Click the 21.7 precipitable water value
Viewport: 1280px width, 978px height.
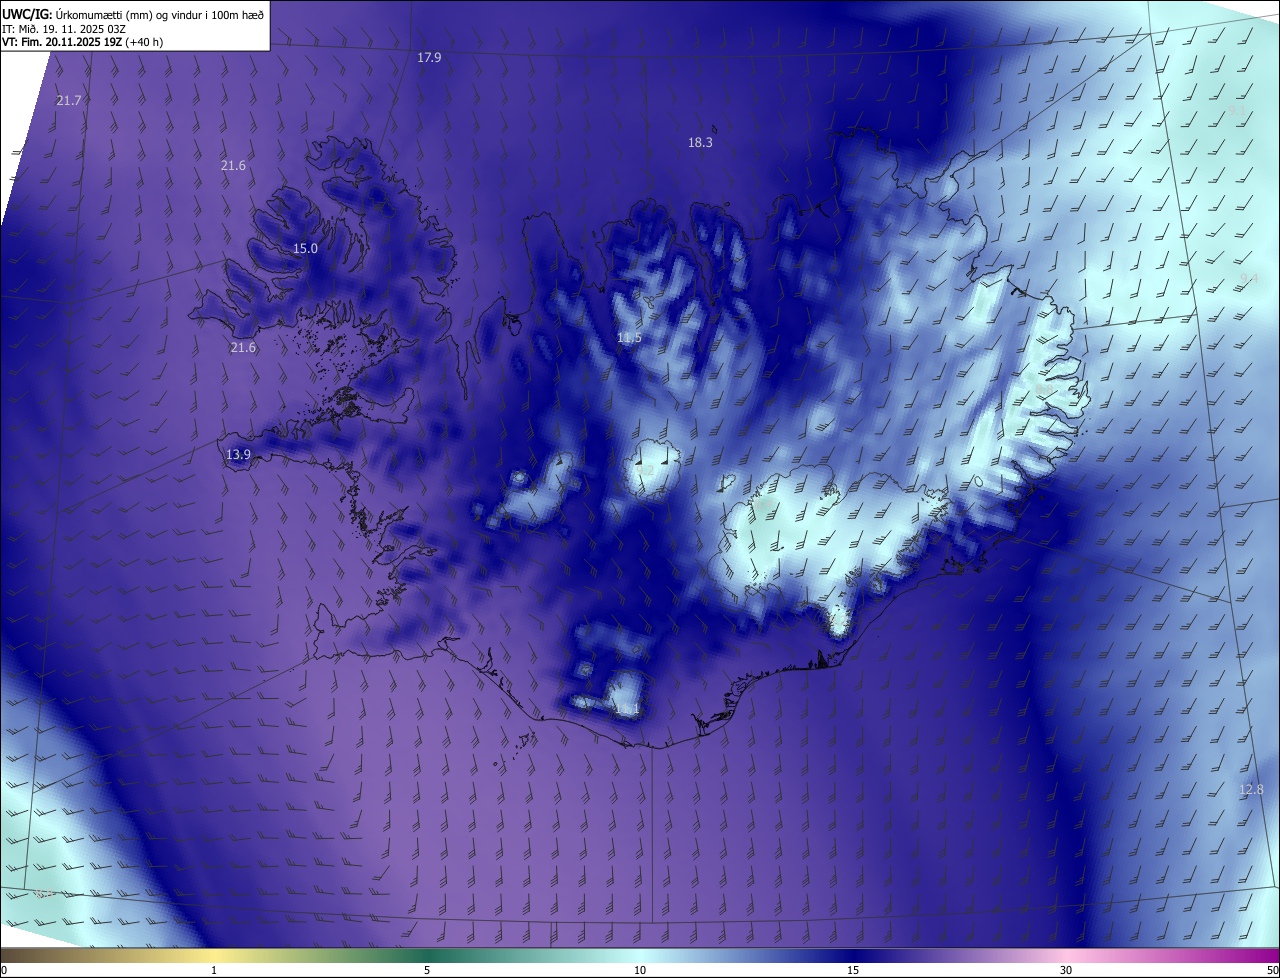tap(69, 101)
